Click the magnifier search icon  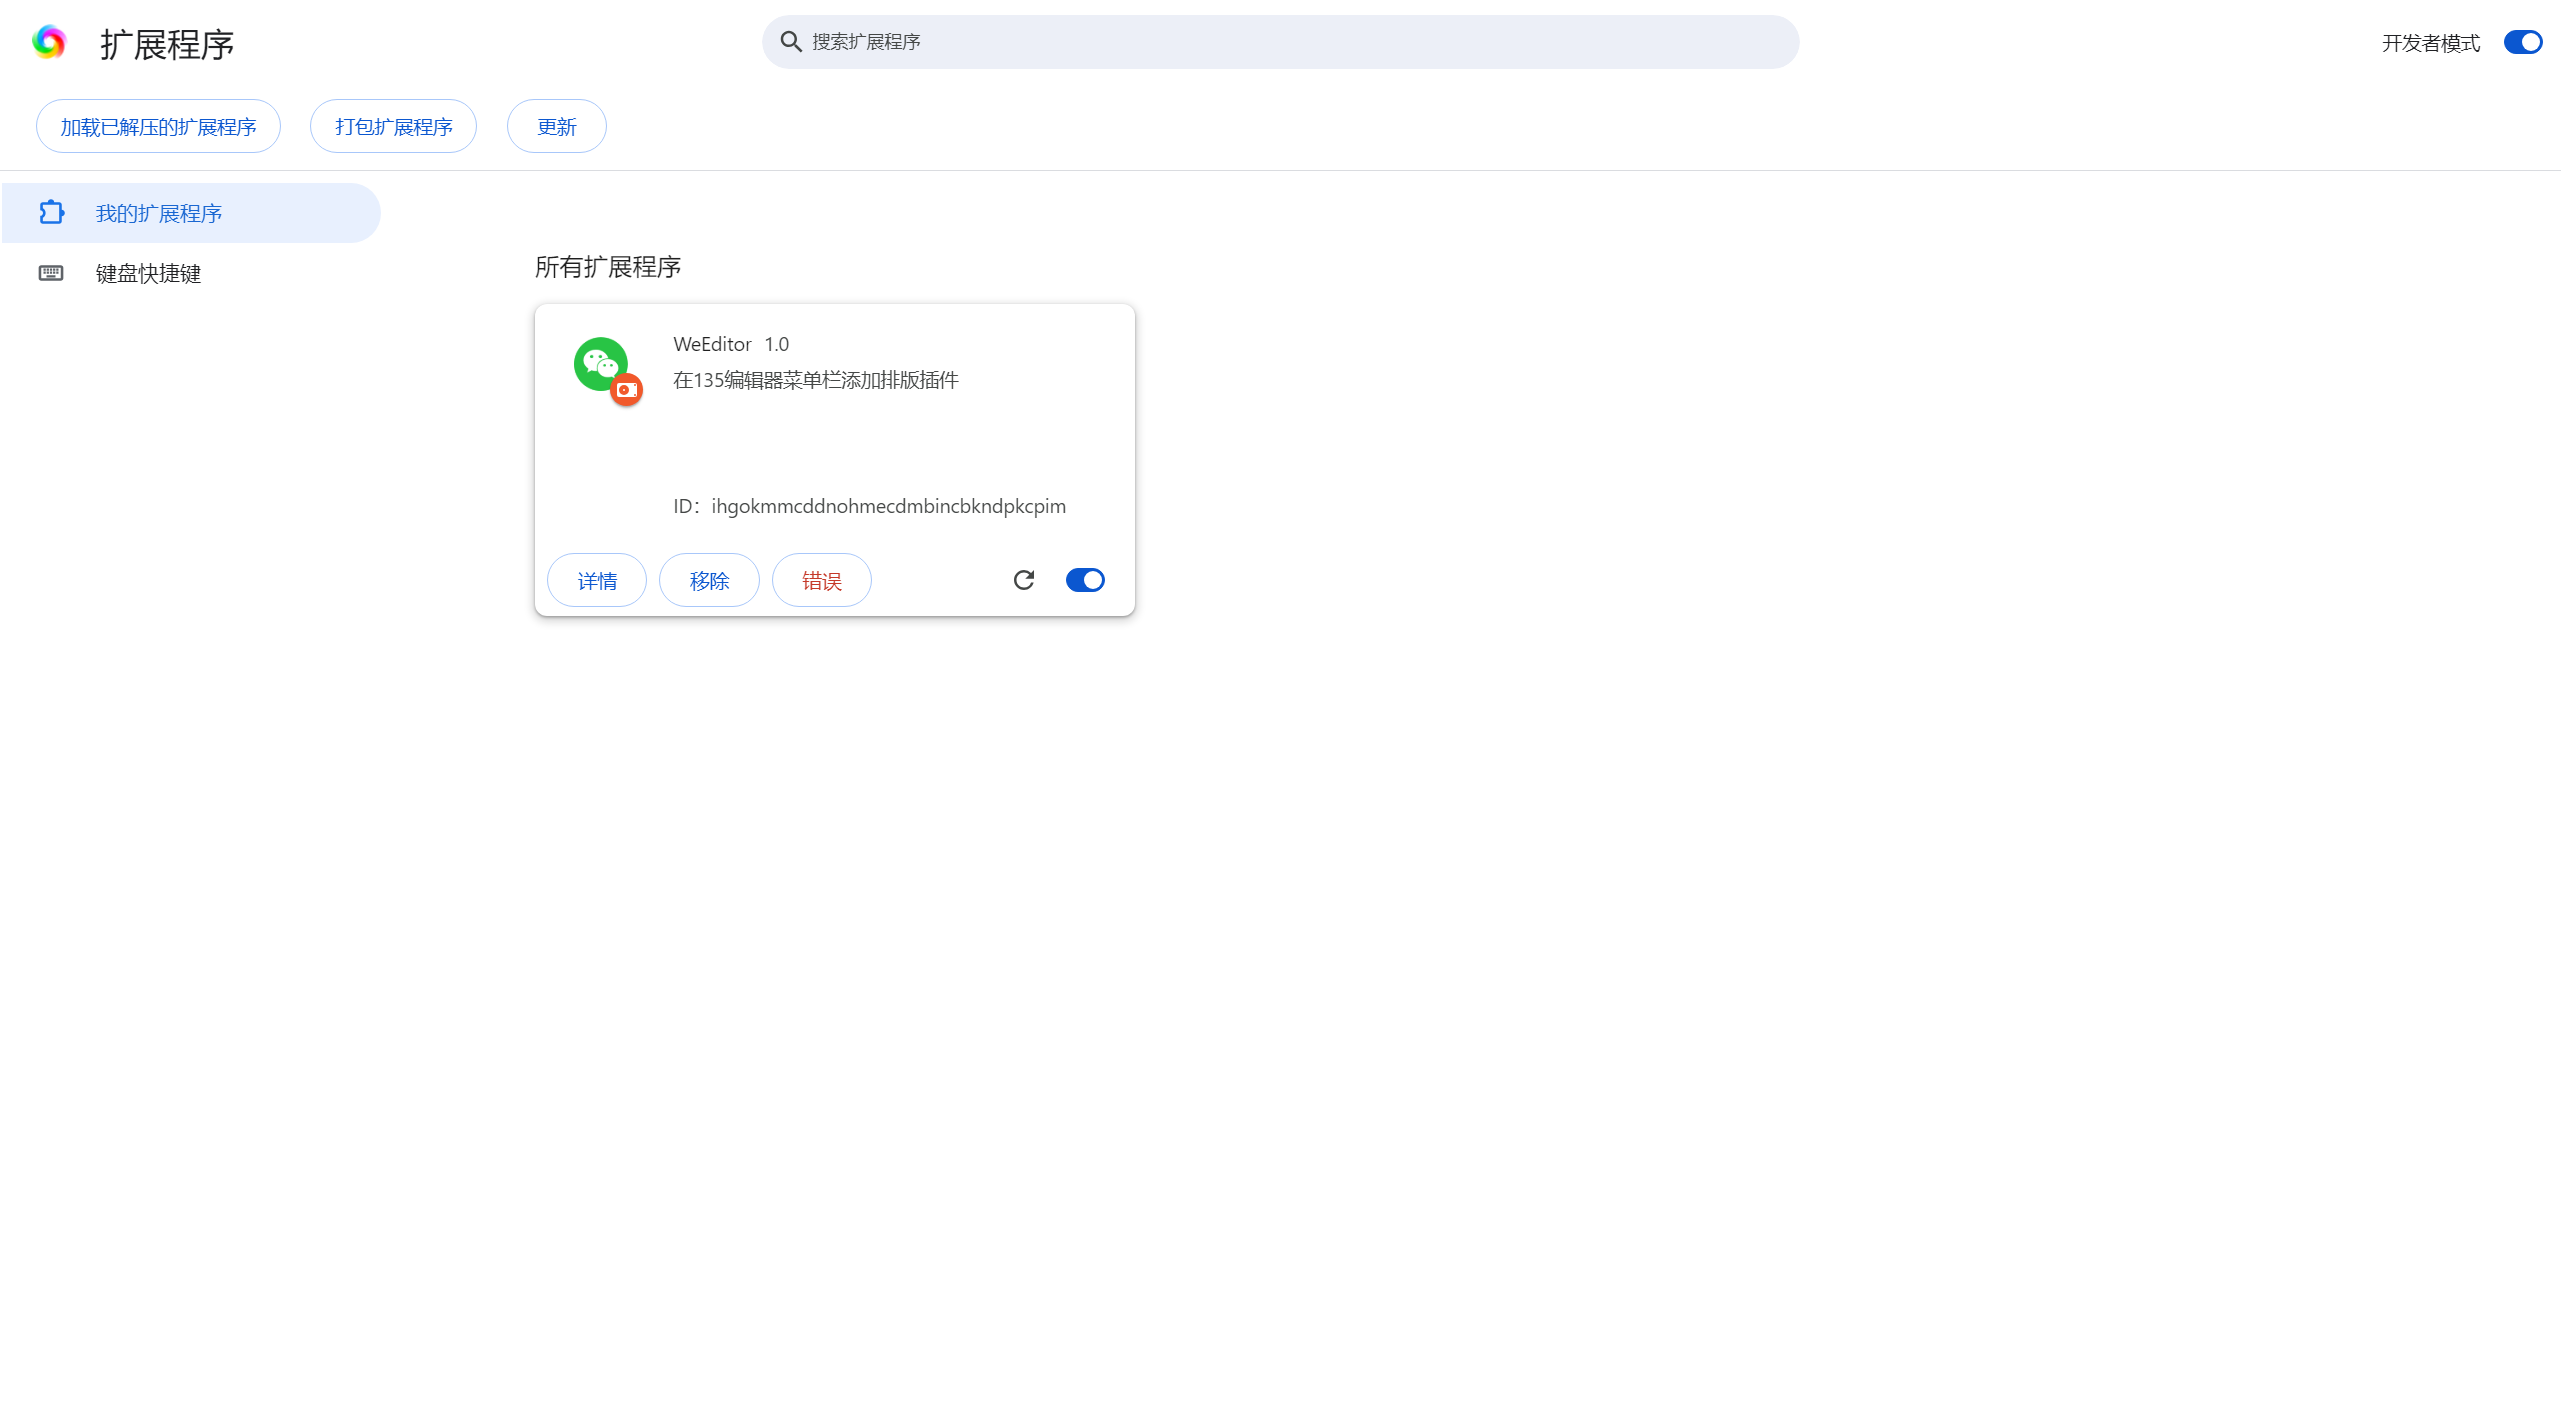click(790, 42)
